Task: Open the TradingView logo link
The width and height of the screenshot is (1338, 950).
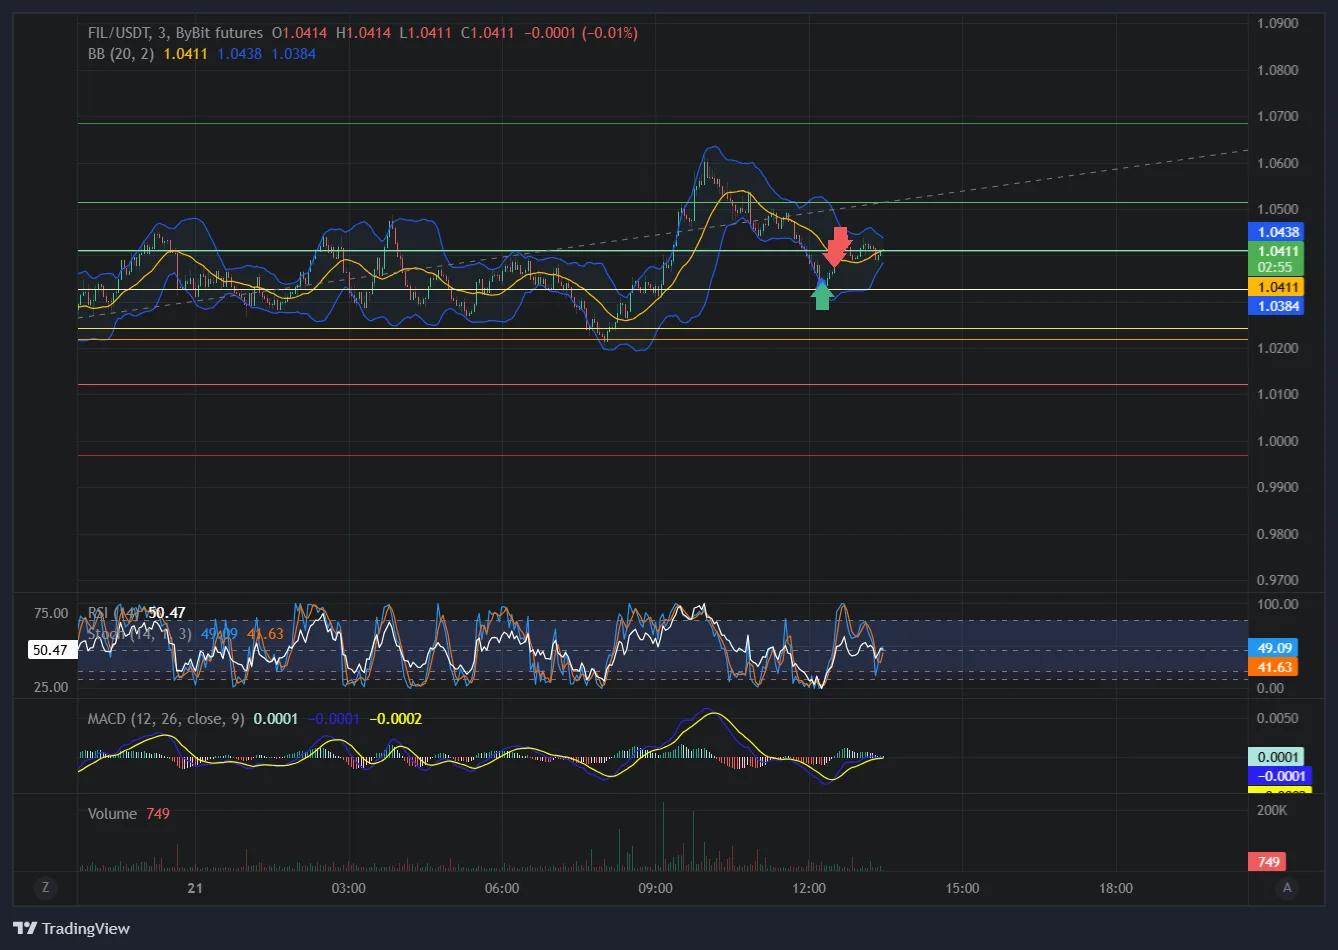Action: pos(71,929)
